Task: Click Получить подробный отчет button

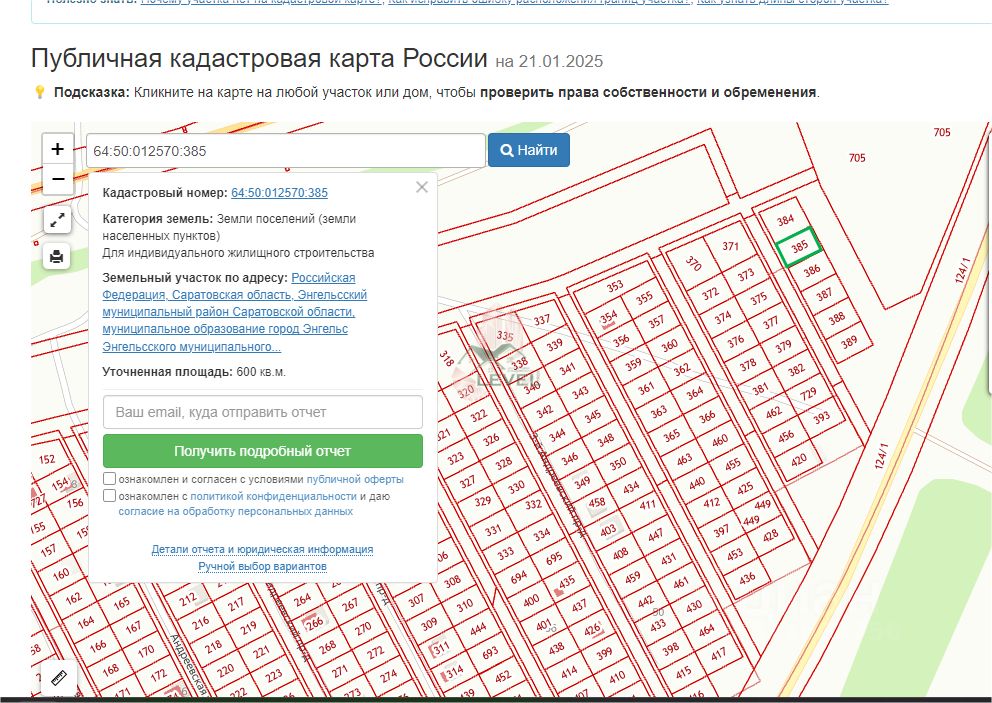Action: click(x=263, y=451)
